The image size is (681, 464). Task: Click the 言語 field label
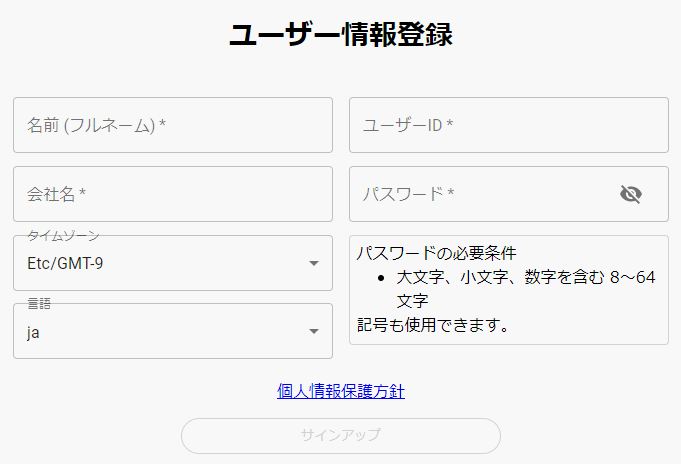[x=39, y=304]
